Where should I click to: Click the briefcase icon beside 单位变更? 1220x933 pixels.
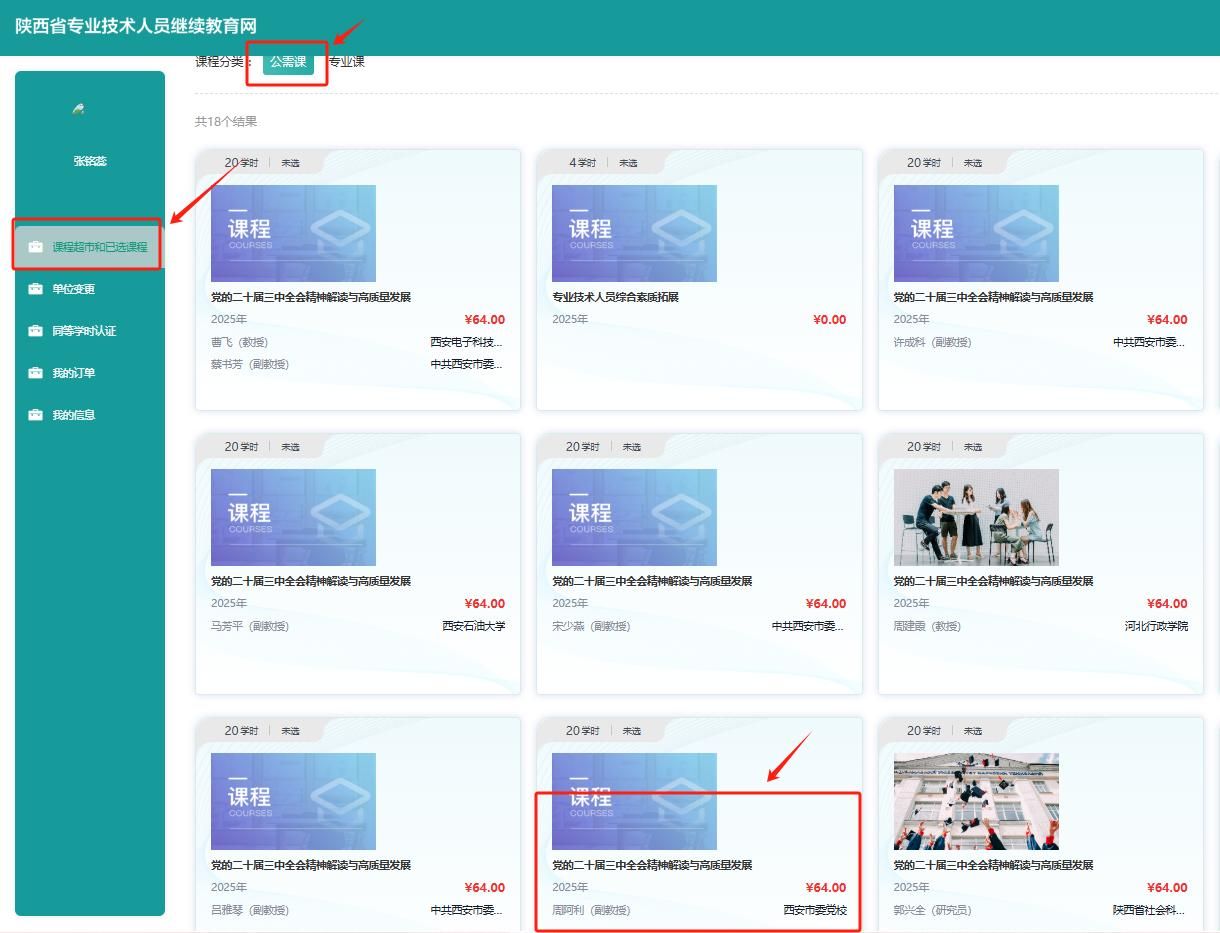[x=36, y=289]
